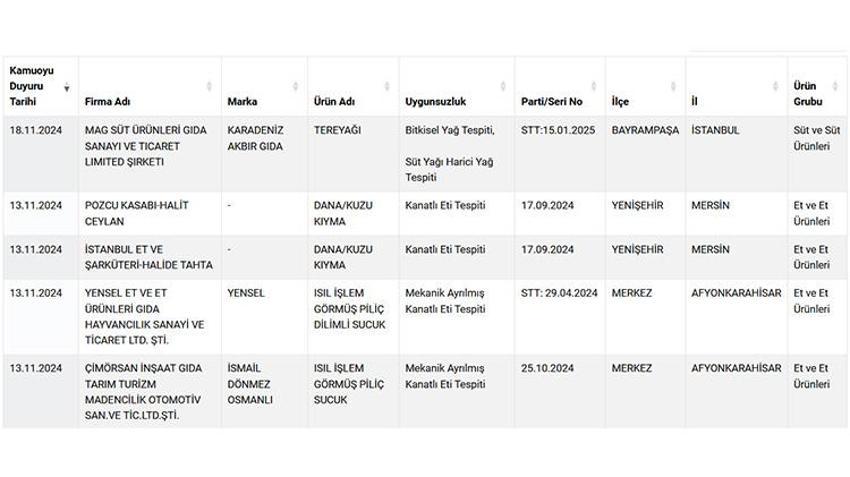
Task: Select MAG SÜT ÜRÜNLERİ GIDA firm cell
Action: click(150, 153)
